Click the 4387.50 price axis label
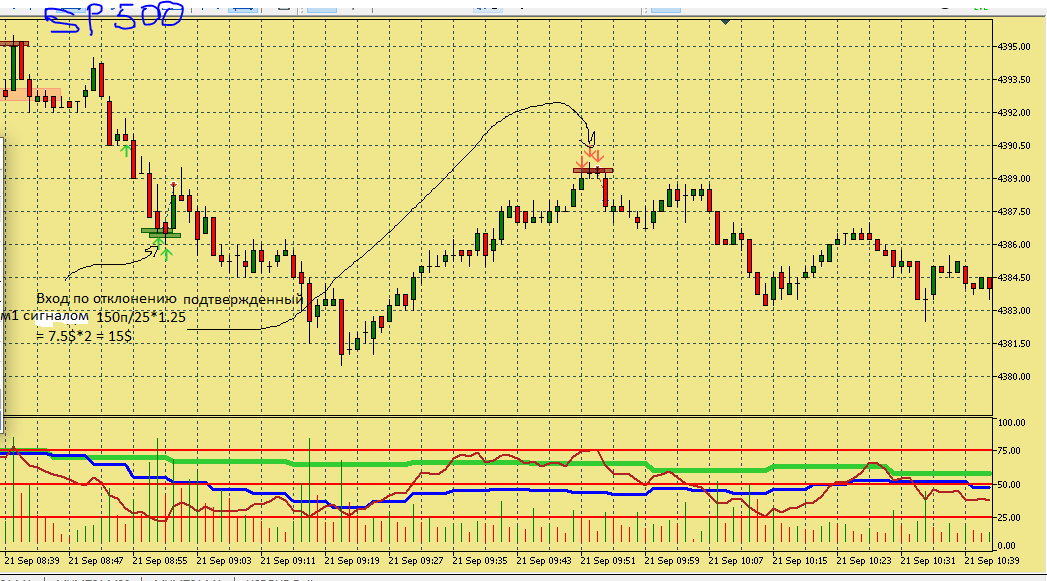Screen dimensions: 1047x581 click(1014, 212)
